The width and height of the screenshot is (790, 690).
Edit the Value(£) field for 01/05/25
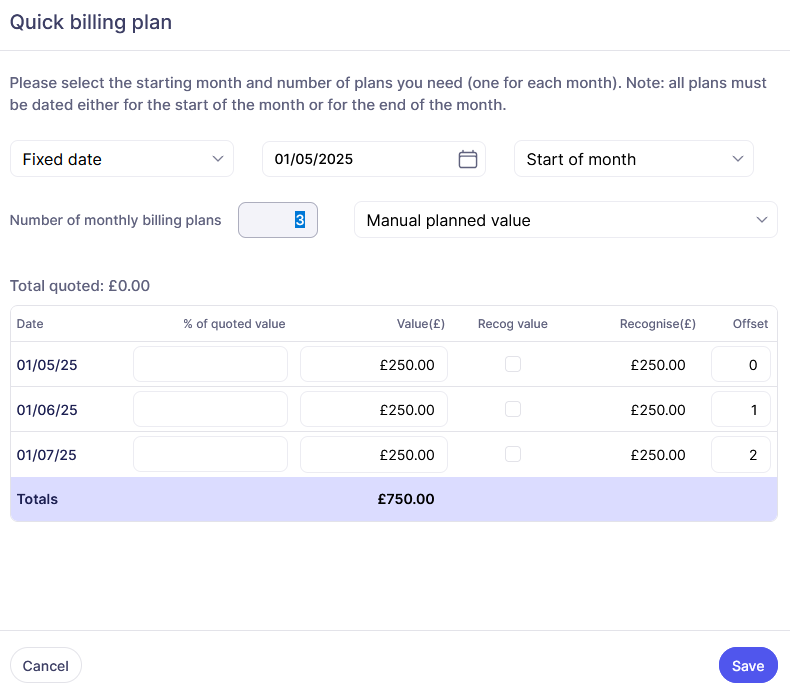pos(374,365)
